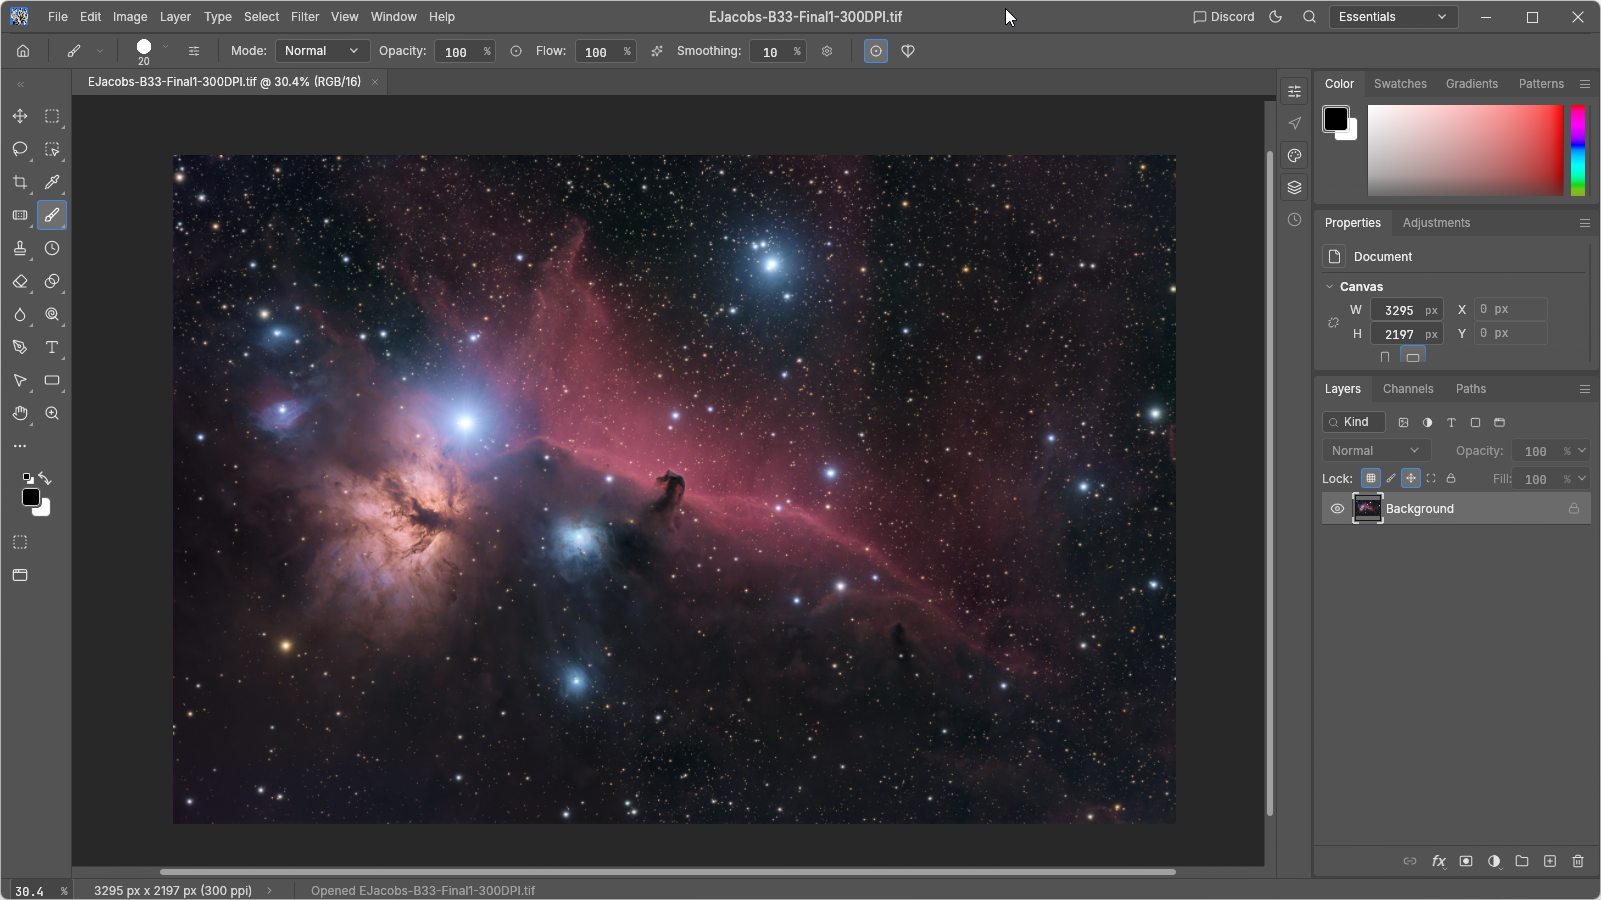Click the Home icon in options bar
1601x900 pixels.
pyautogui.click(x=23, y=51)
